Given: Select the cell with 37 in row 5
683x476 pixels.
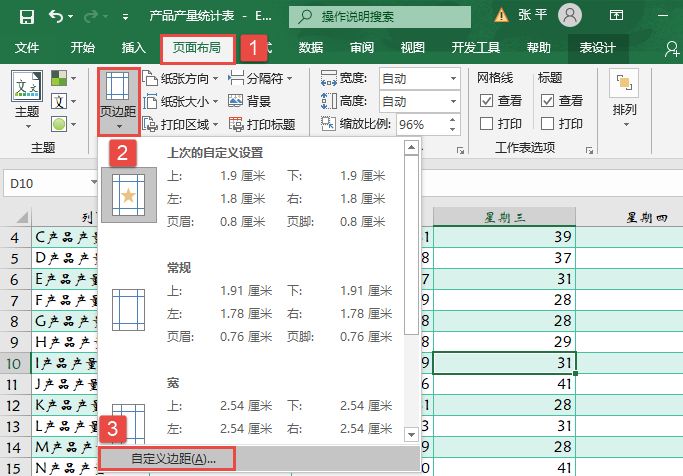Looking at the screenshot, I should (x=504, y=258).
